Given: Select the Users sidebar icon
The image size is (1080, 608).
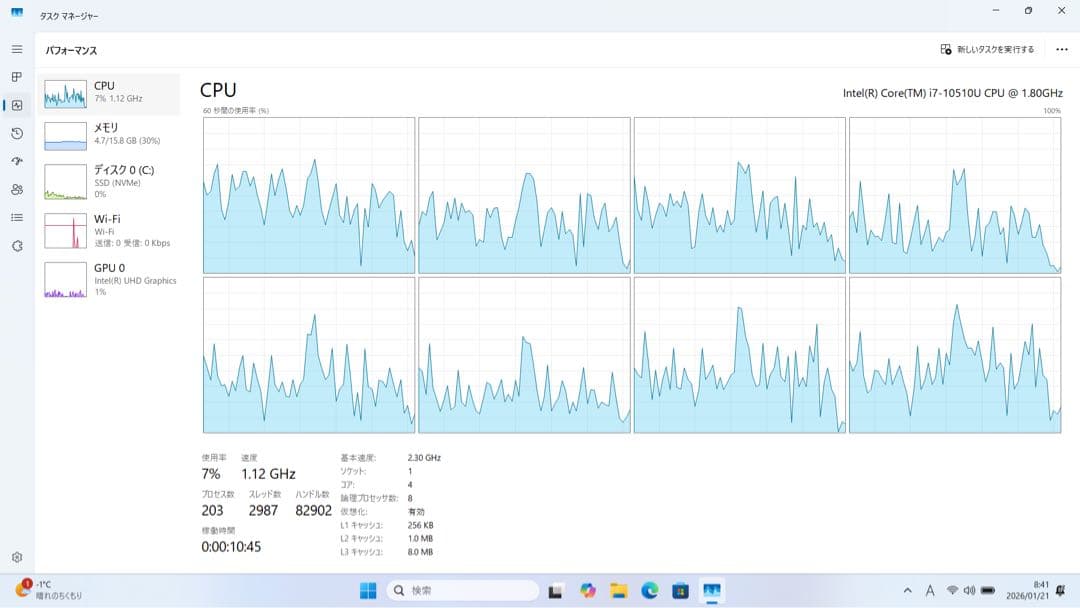Looking at the screenshot, I should point(16,188).
